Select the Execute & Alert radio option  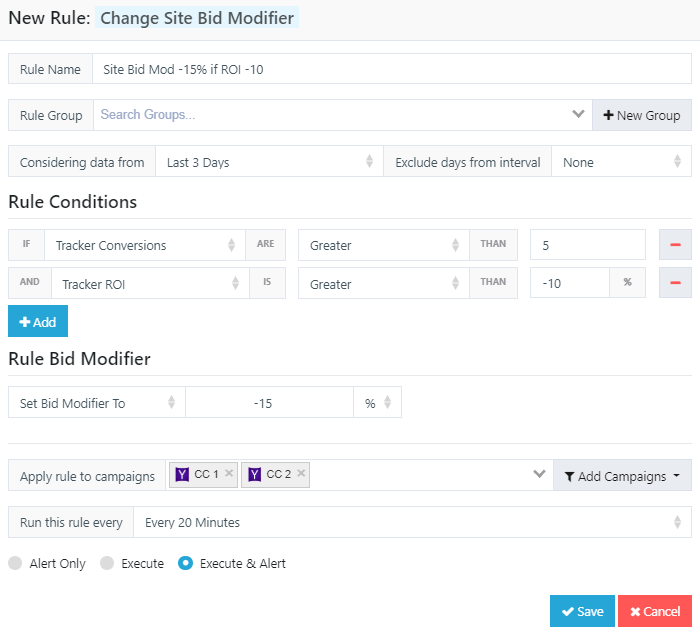point(185,563)
